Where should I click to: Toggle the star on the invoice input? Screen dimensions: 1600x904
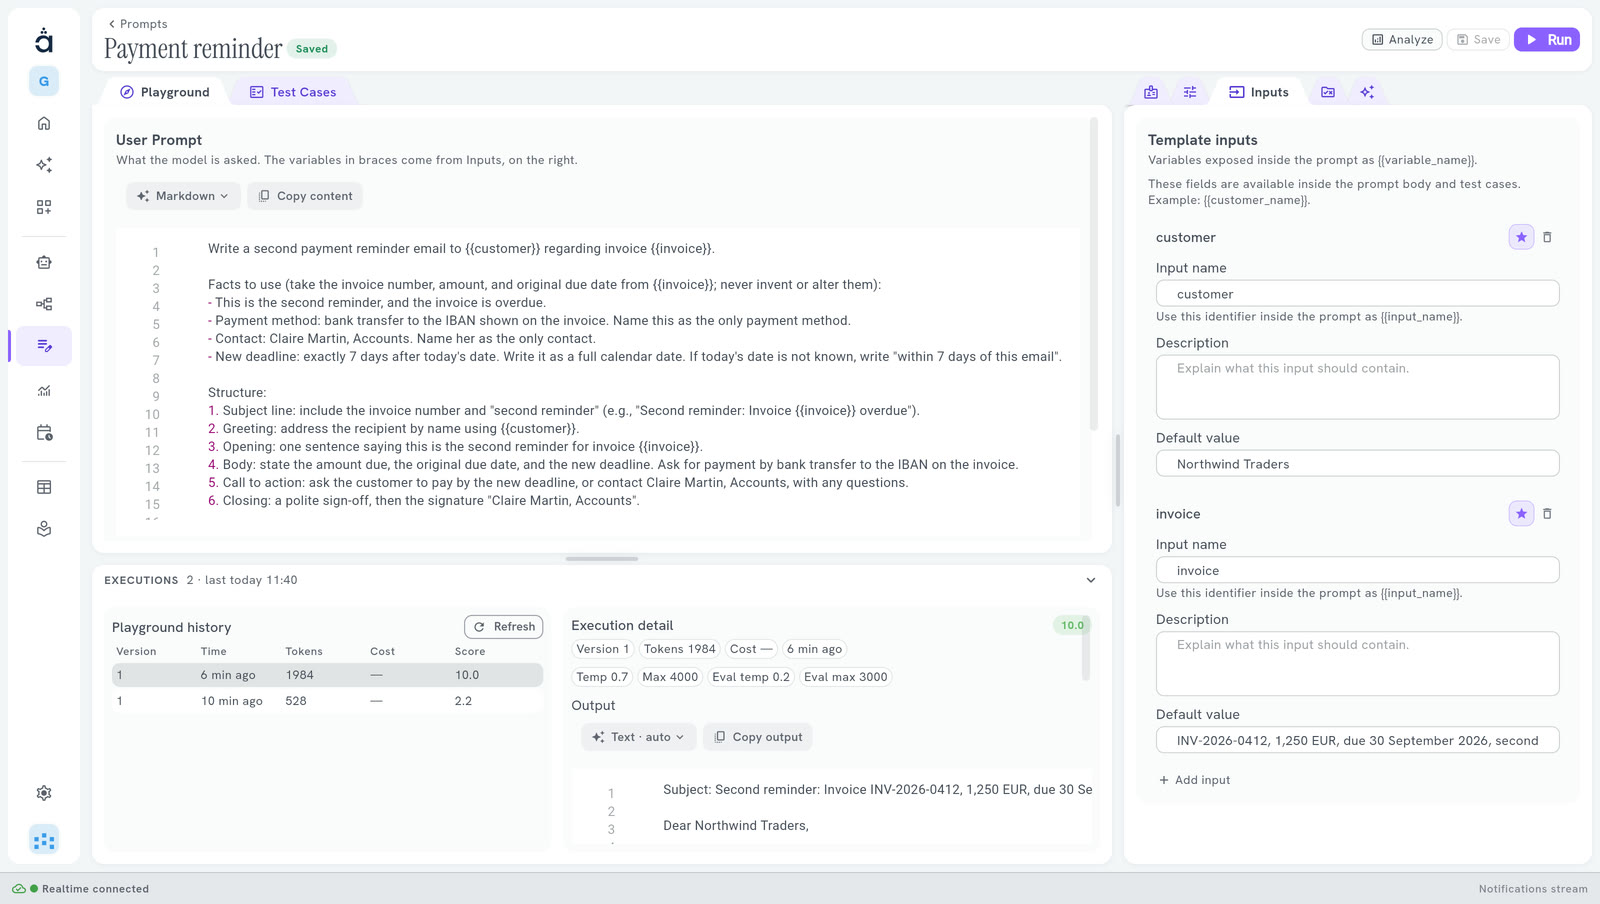1521,514
